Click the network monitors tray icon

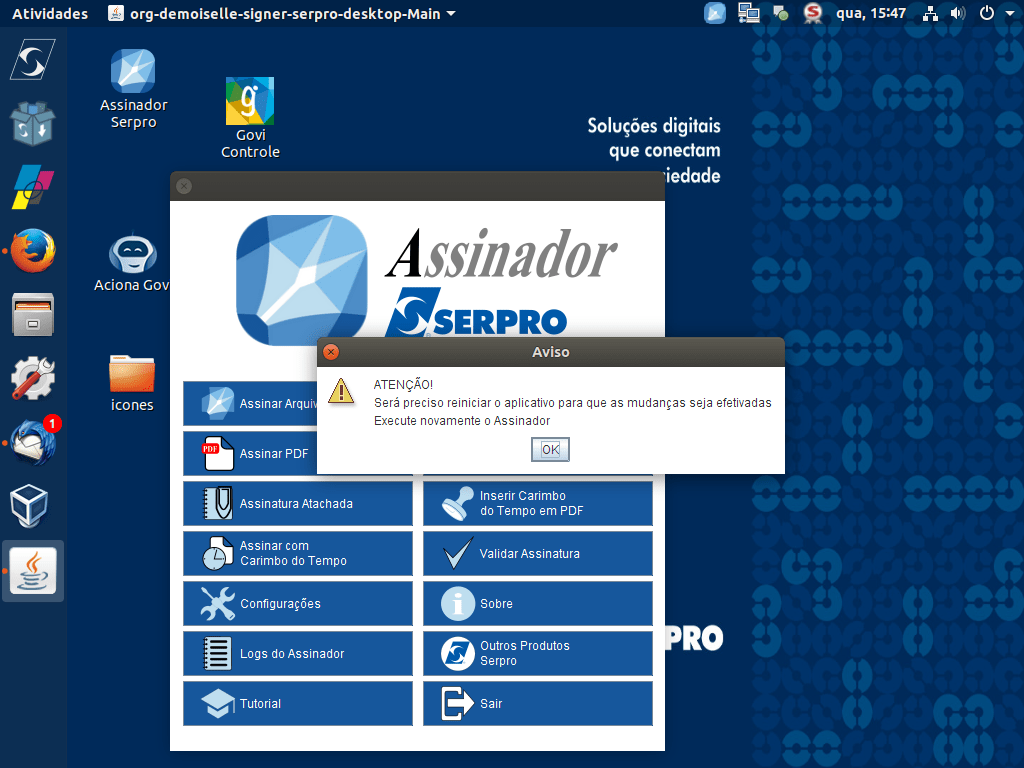pos(748,13)
